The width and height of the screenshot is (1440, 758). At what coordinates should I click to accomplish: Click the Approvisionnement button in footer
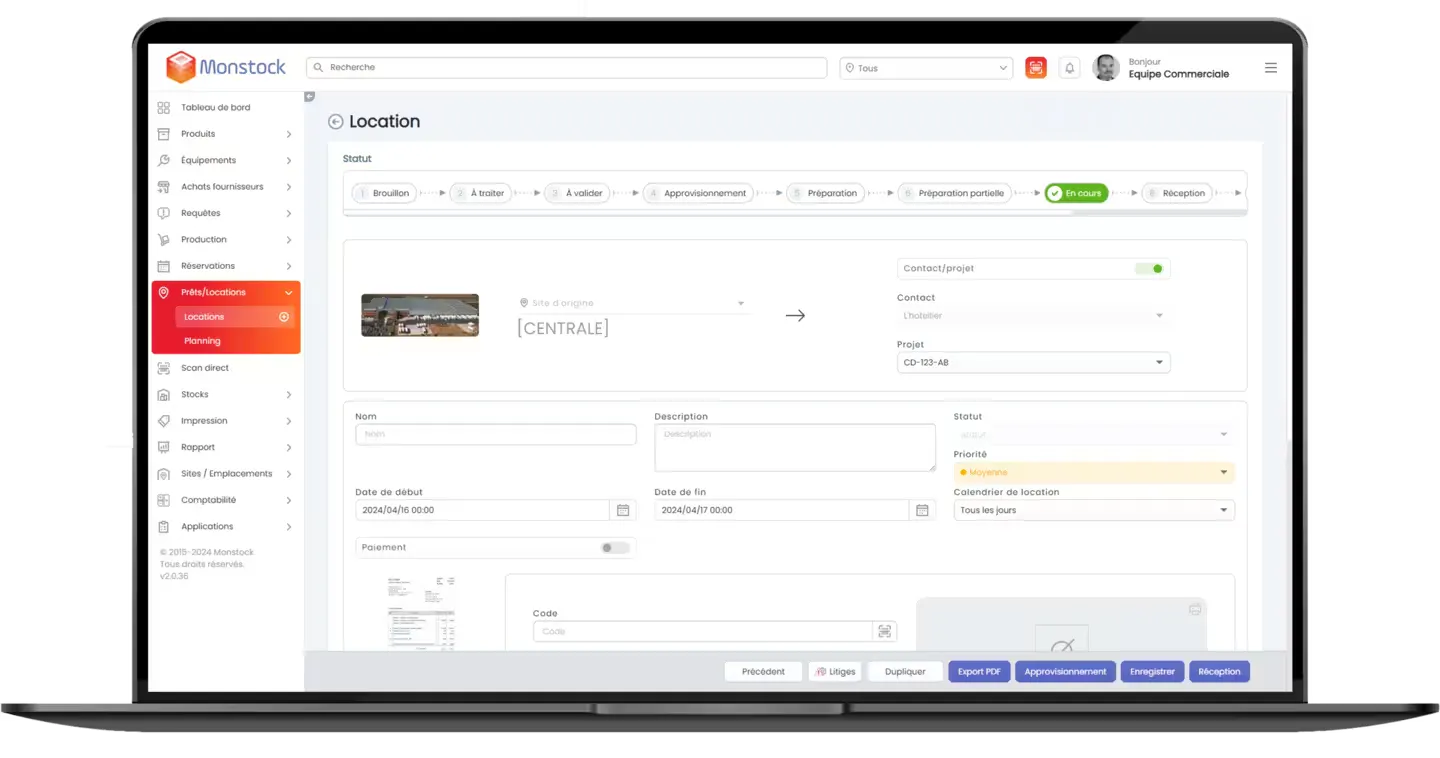coord(1065,672)
